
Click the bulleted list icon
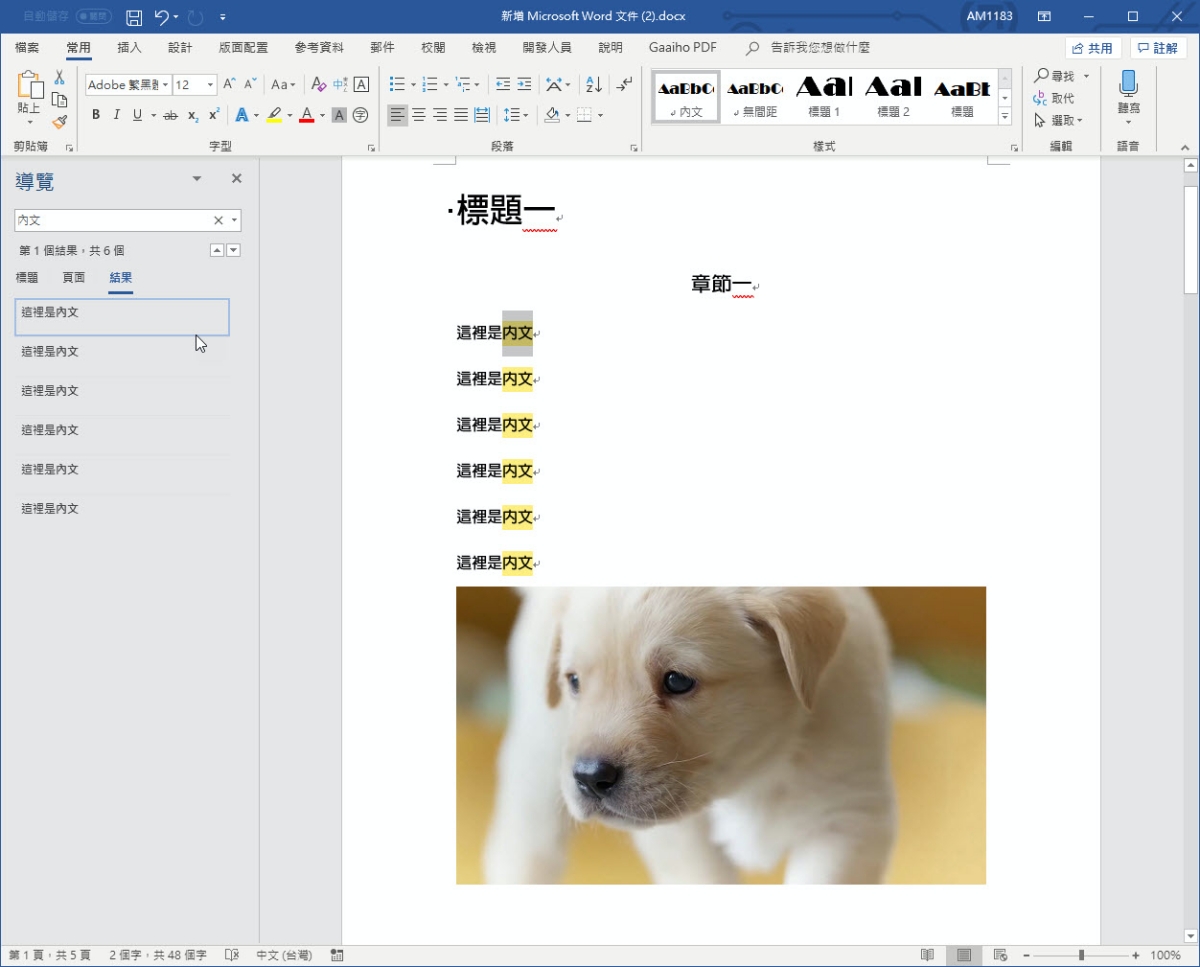pos(397,85)
